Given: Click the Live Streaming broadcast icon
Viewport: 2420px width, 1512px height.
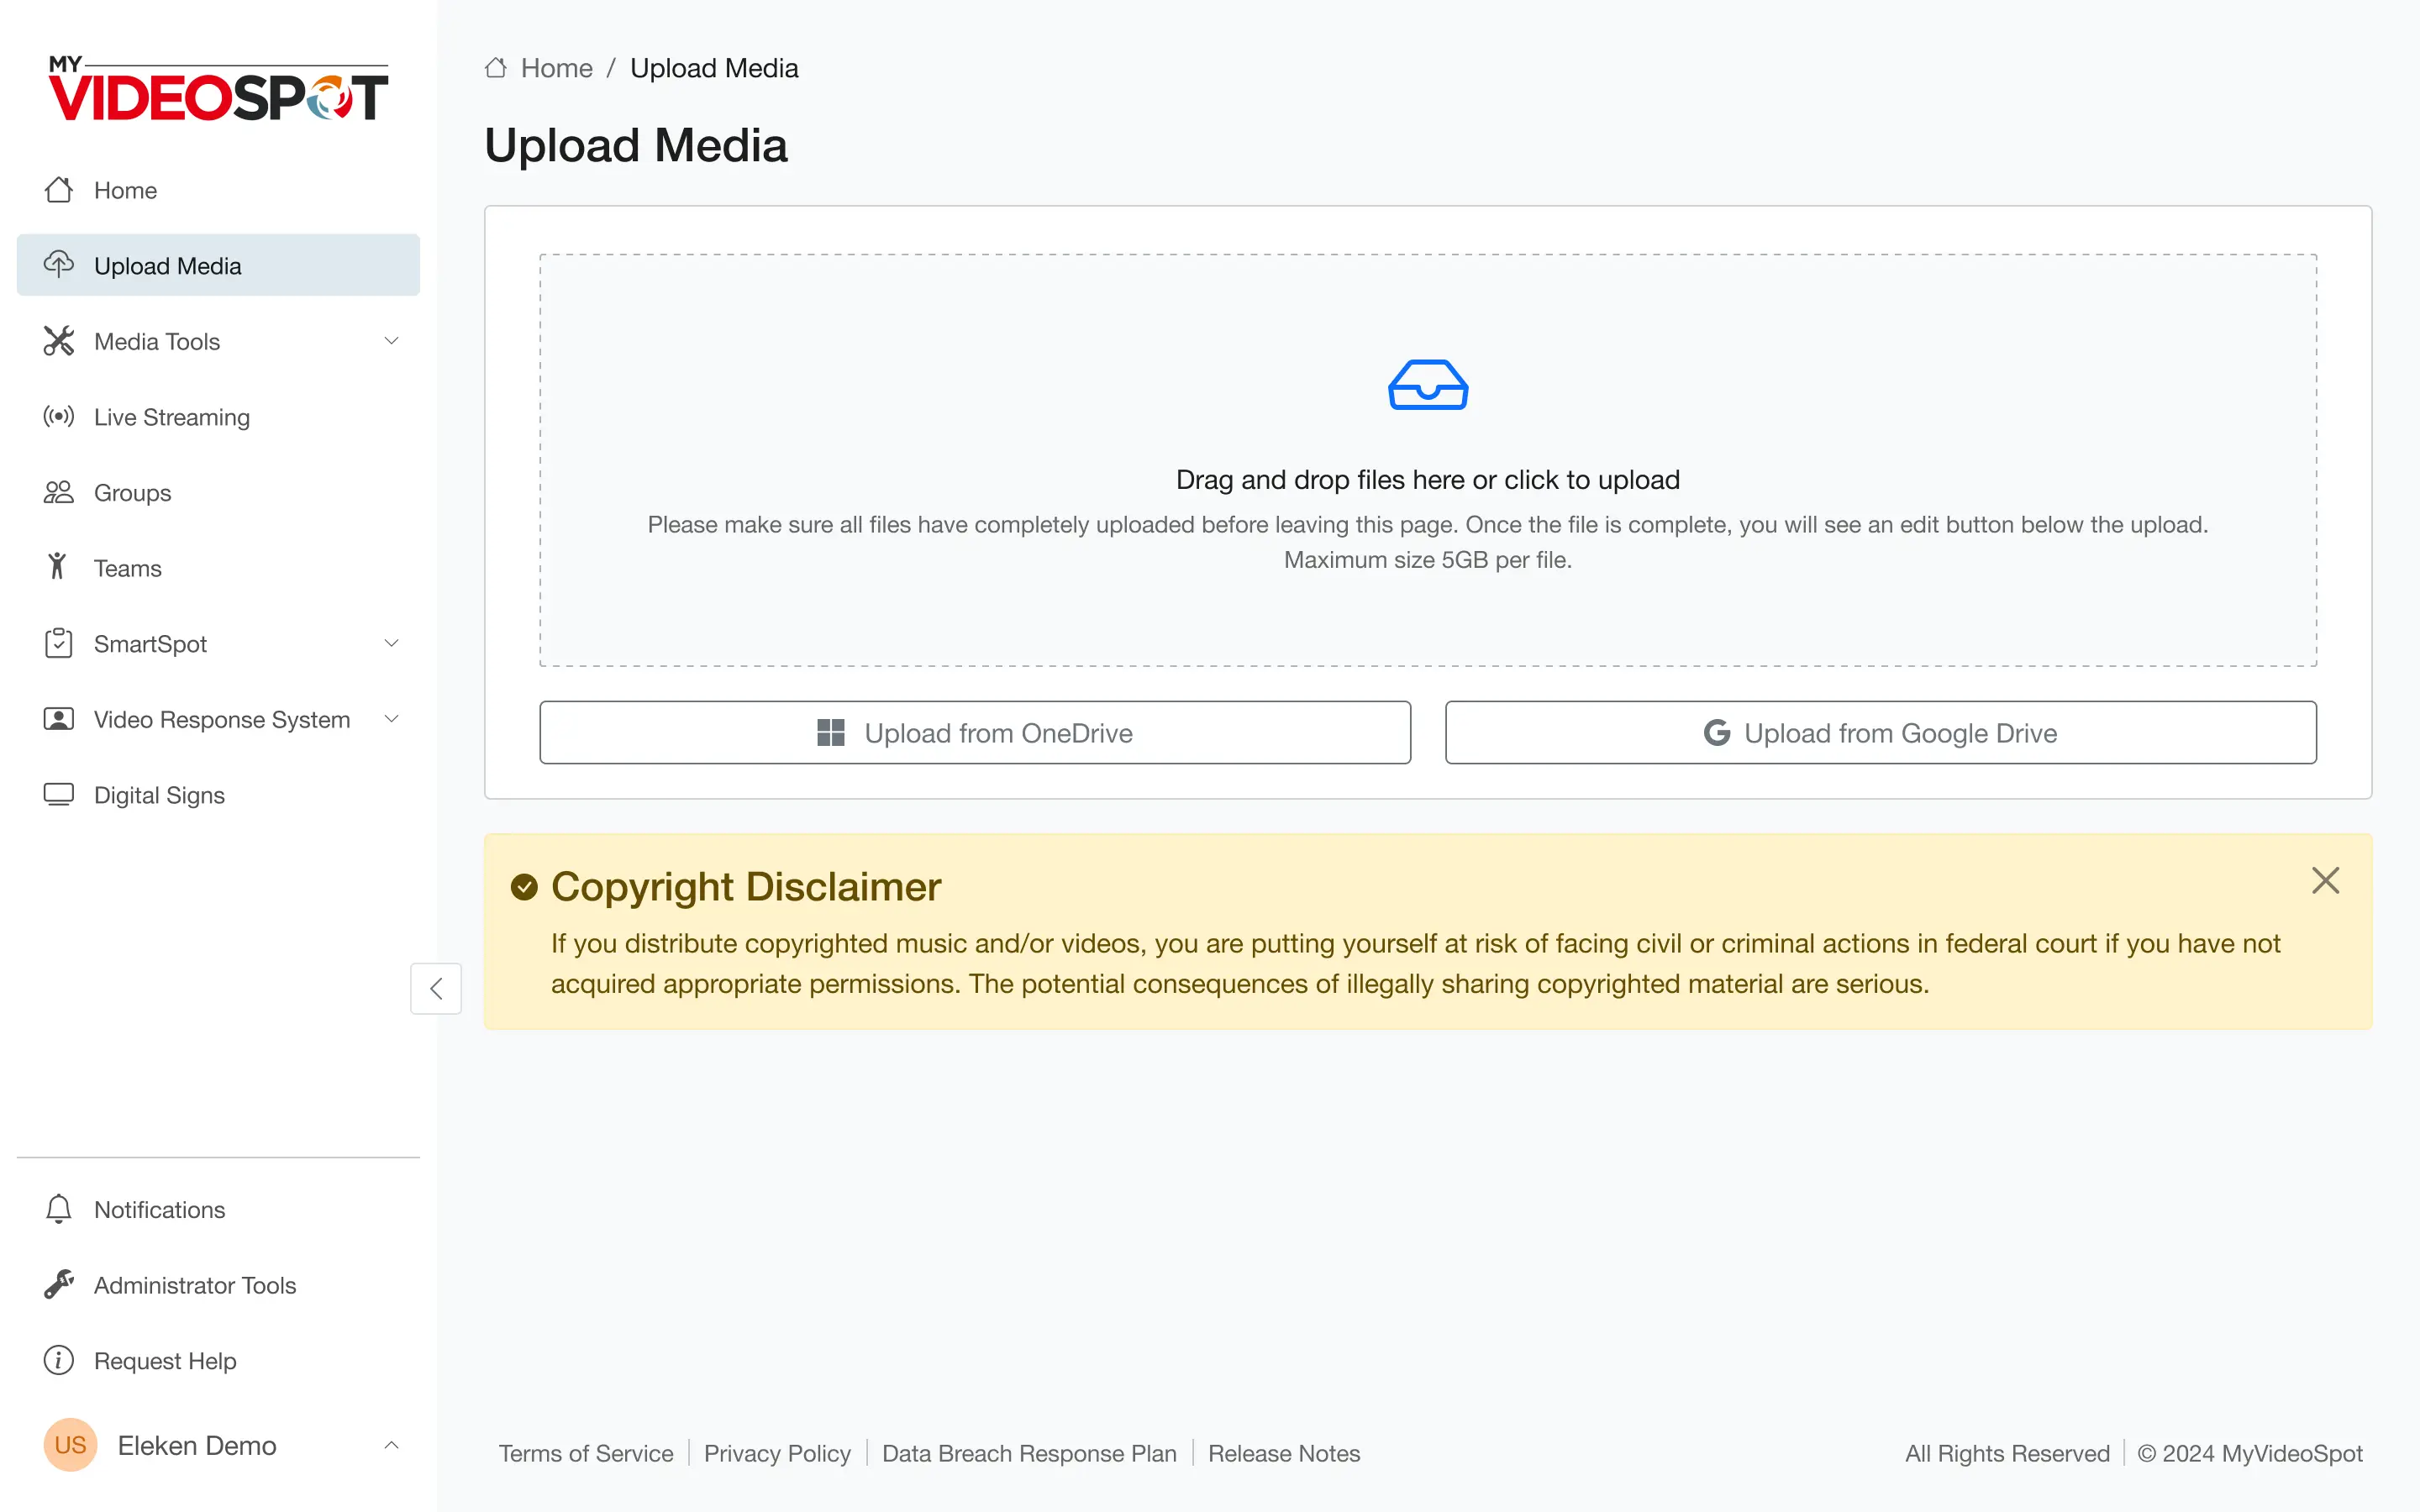Looking at the screenshot, I should tap(59, 416).
